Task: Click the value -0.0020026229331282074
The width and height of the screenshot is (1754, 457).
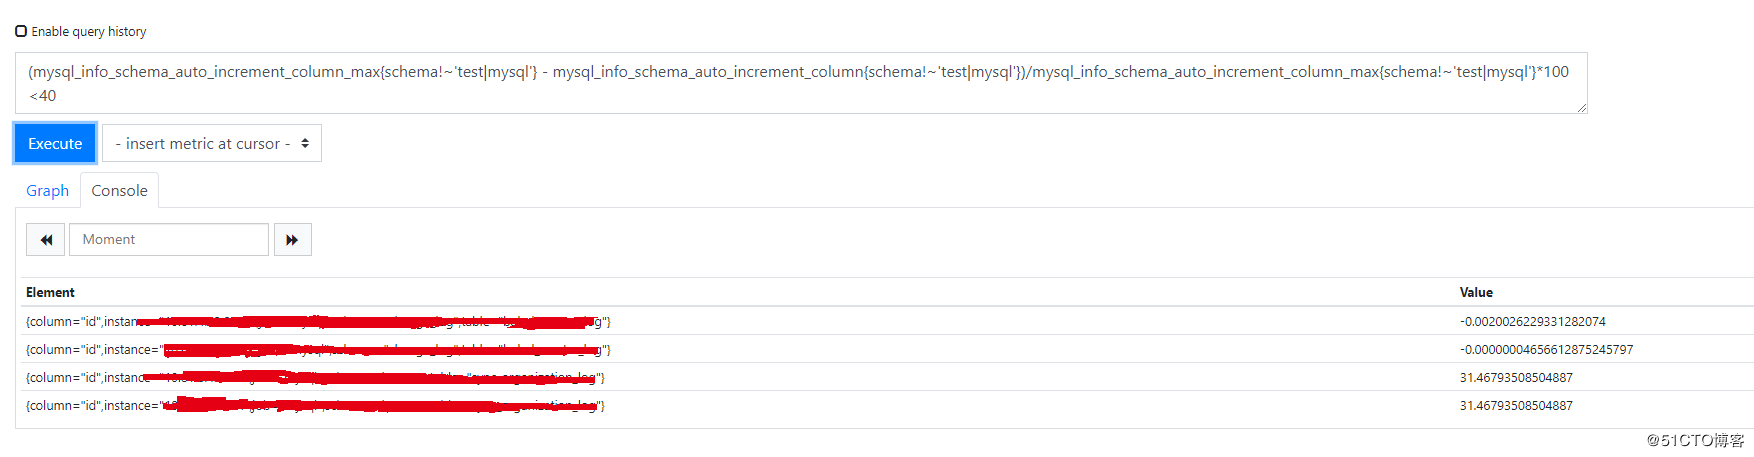Action: [x=1532, y=322]
